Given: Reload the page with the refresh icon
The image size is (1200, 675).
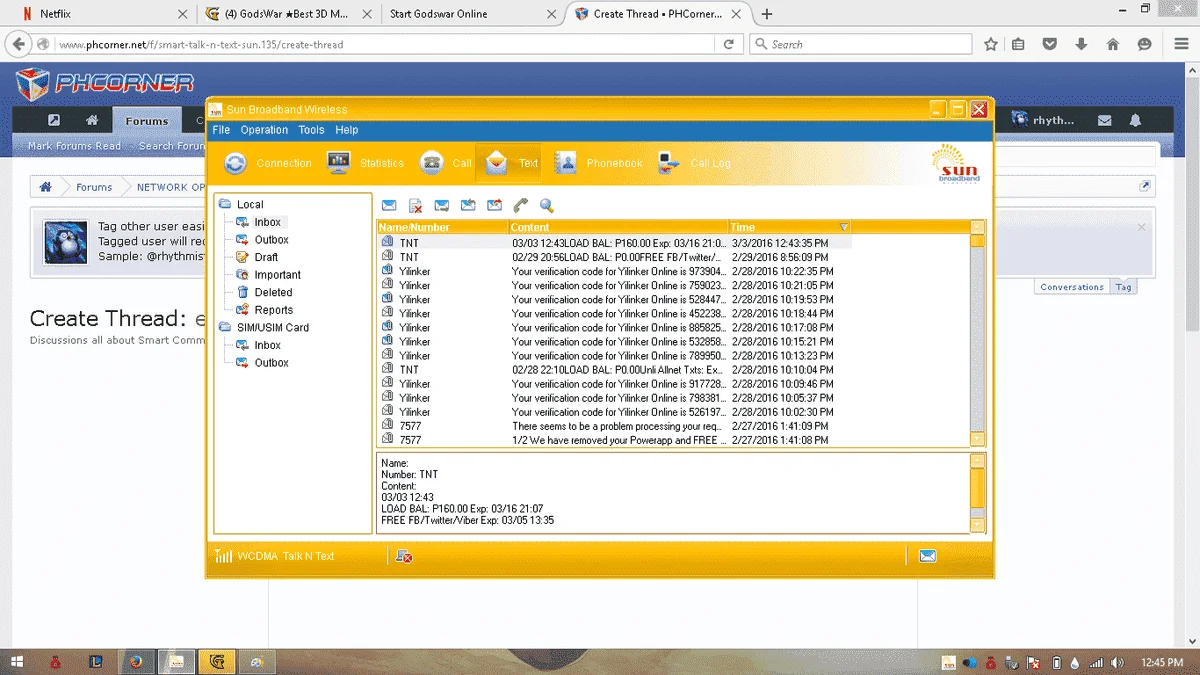Looking at the screenshot, I should 729,44.
